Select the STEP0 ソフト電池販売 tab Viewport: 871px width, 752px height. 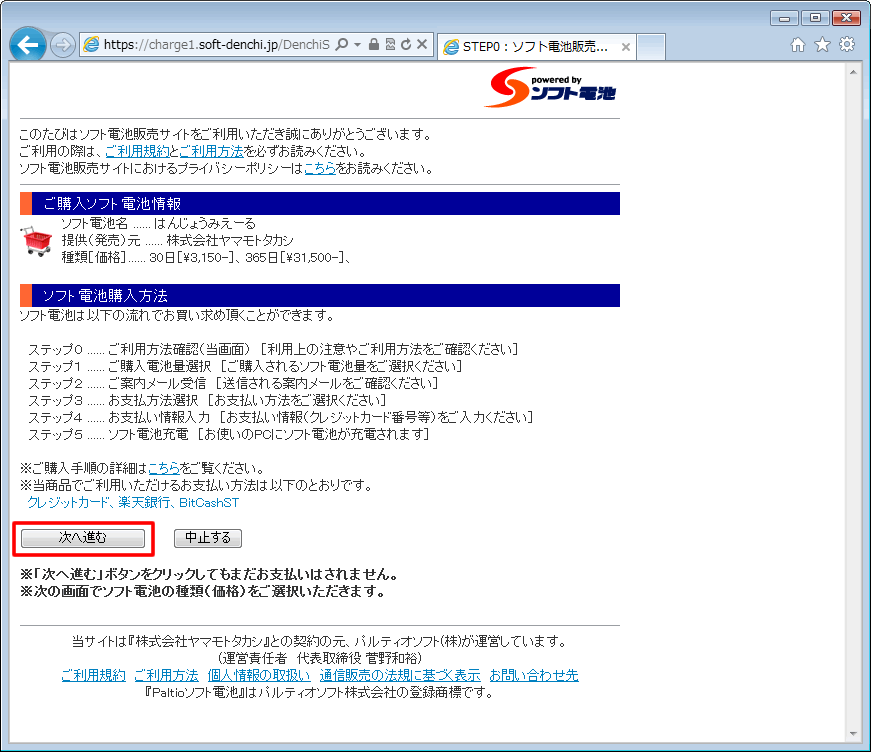point(530,47)
